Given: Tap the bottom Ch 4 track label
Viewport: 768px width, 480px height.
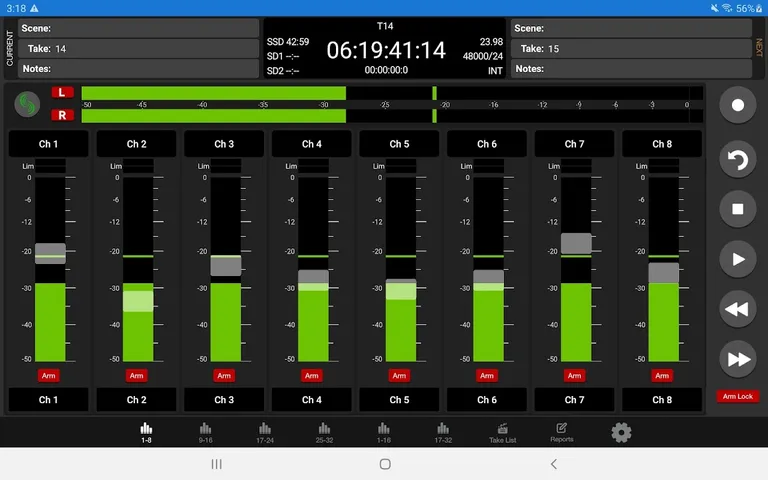Looking at the screenshot, I should (x=312, y=400).
